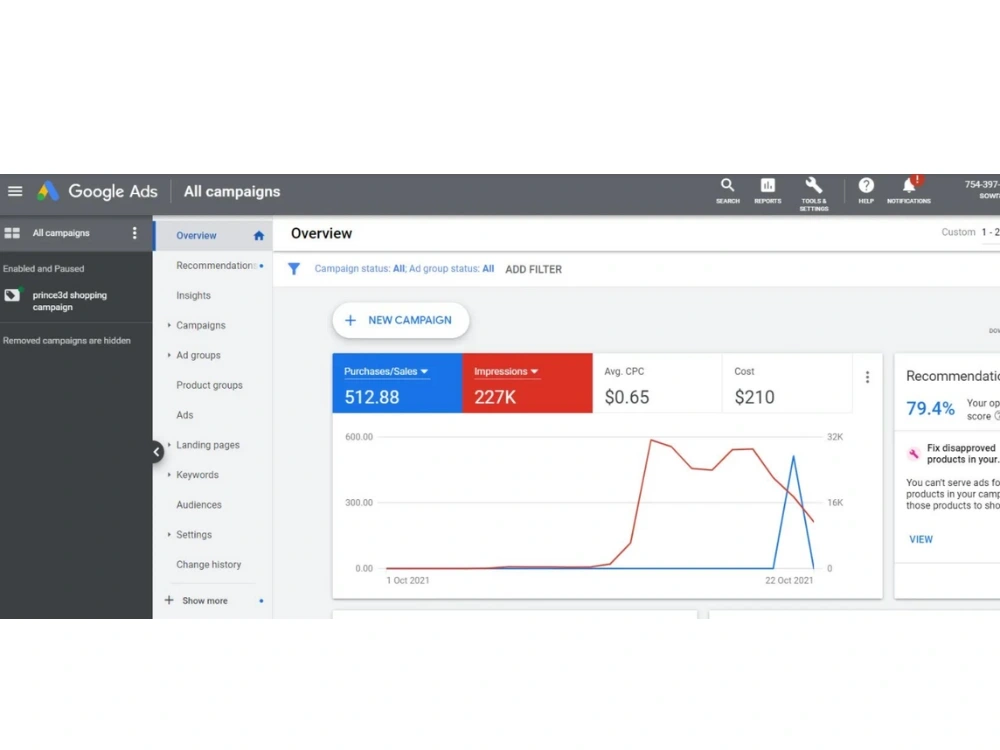Expand the Landing pages nav section
This screenshot has height=750, width=1000.
(169, 445)
